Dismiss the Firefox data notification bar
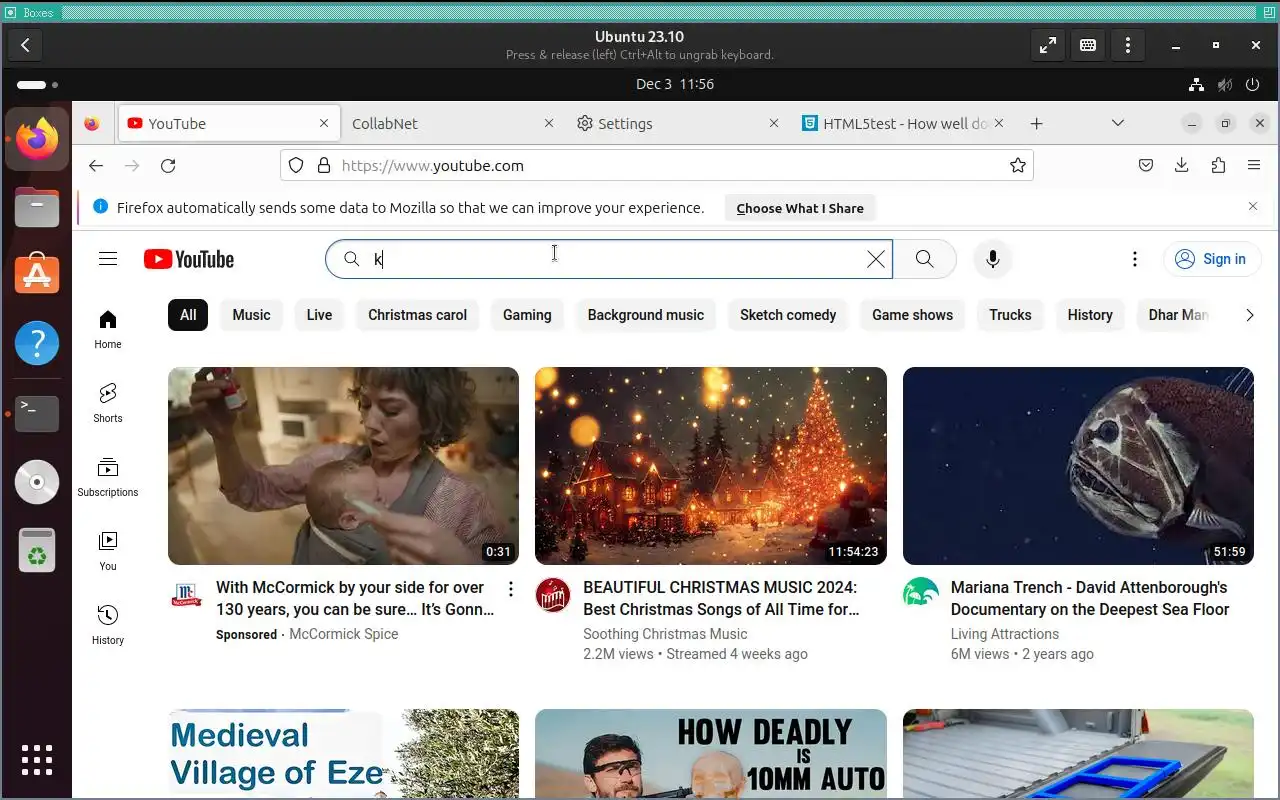1280x800 pixels. coord(1253,206)
